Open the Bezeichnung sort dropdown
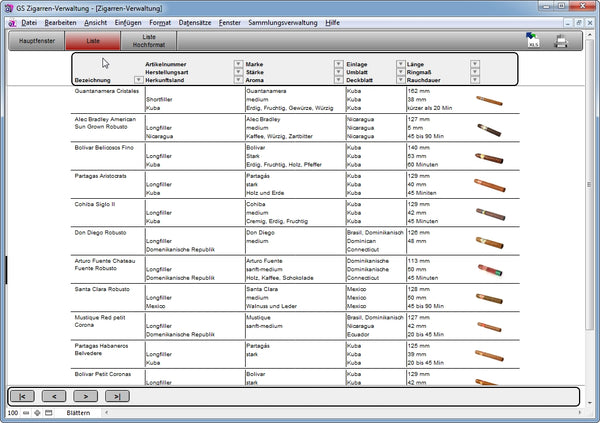The image size is (600, 423). point(139,80)
